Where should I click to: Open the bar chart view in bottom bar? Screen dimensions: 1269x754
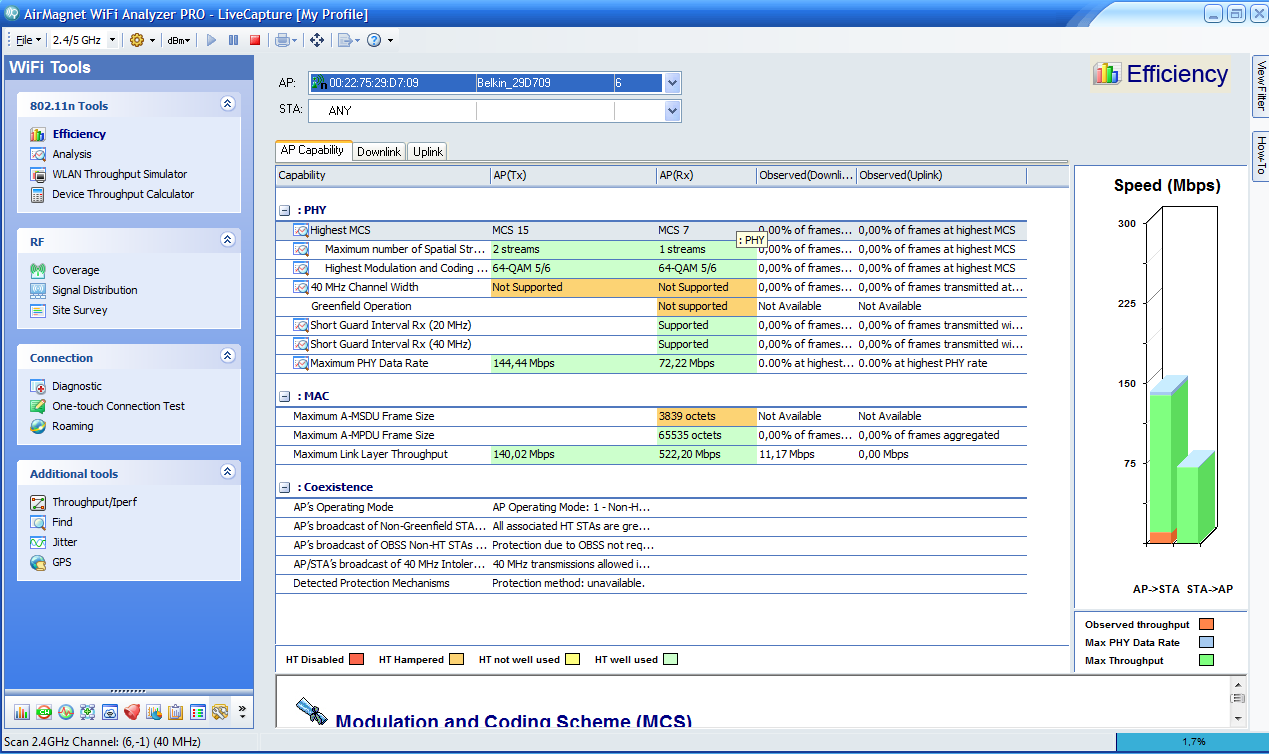pos(22,712)
